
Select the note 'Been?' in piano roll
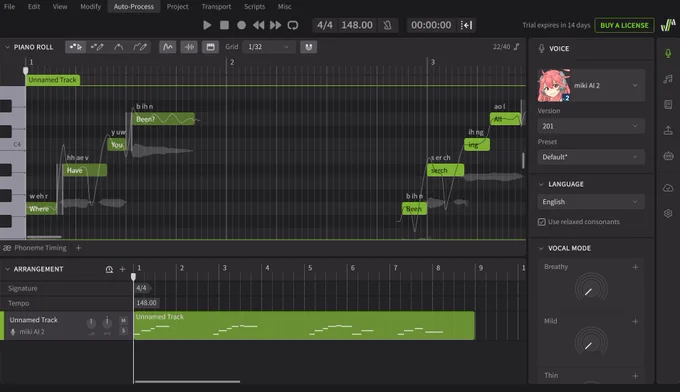pos(163,119)
